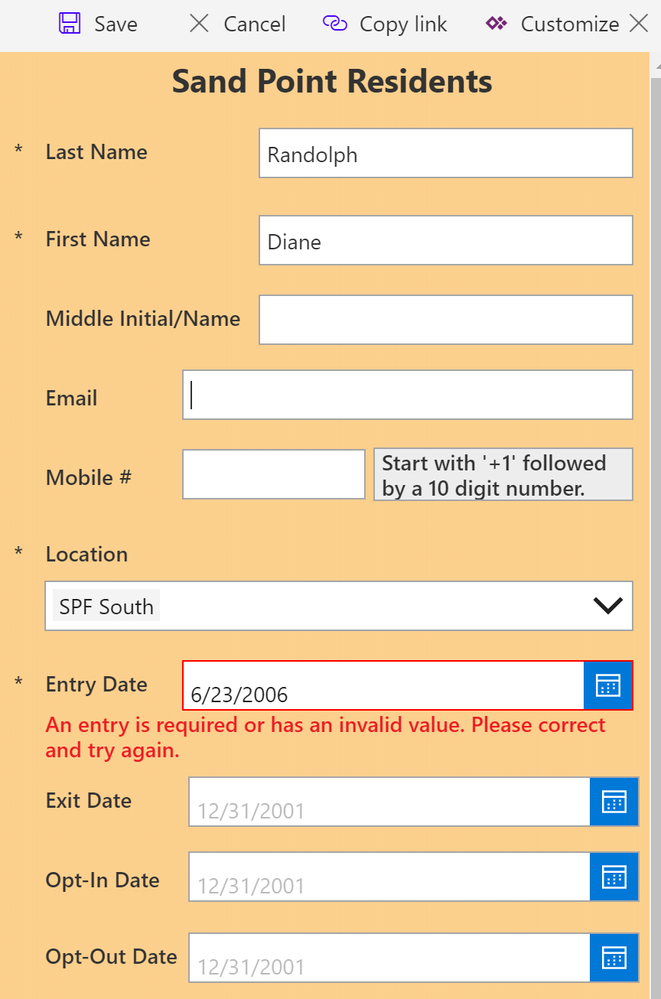The height and width of the screenshot is (999, 661).
Task: Cancel editing the form
Action: pyautogui.click(x=236, y=23)
